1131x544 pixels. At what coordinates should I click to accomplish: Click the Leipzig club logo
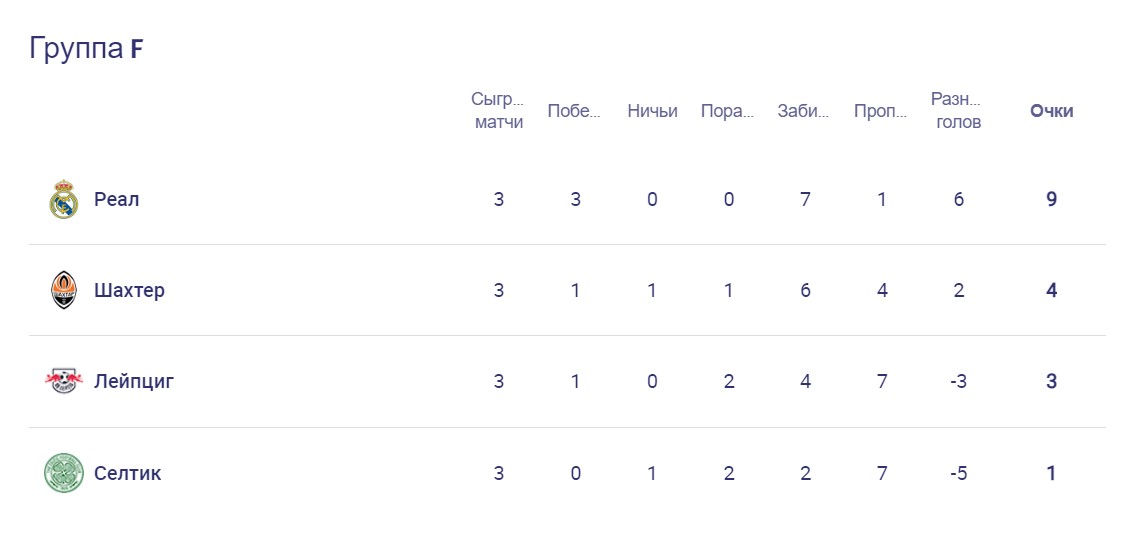(63, 381)
